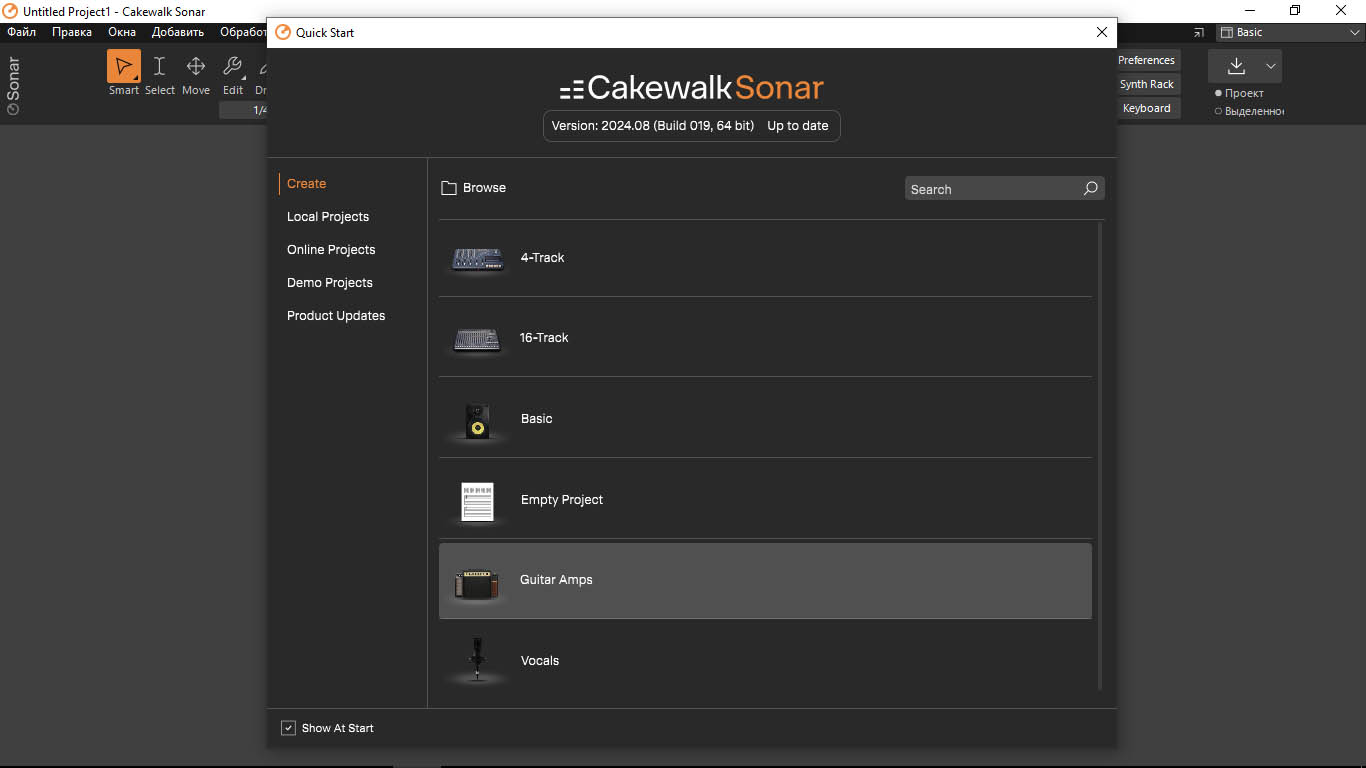Screen dimensions: 1366x768
Task: Click the Vocals microphone icon
Action: tap(478, 660)
